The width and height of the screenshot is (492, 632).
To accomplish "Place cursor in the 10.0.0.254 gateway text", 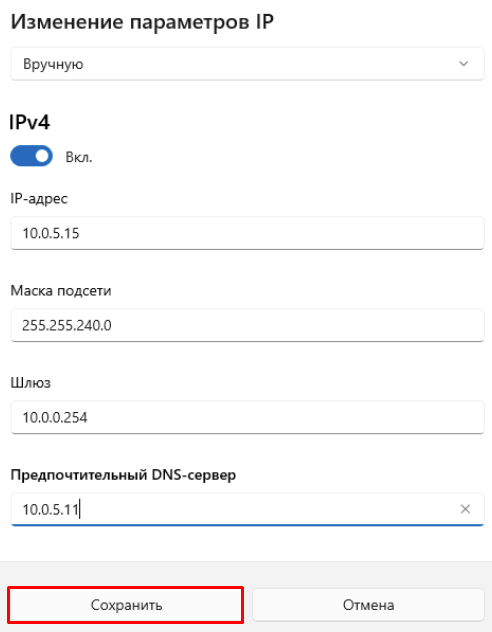I will pyautogui.click(x=55, y=418).
